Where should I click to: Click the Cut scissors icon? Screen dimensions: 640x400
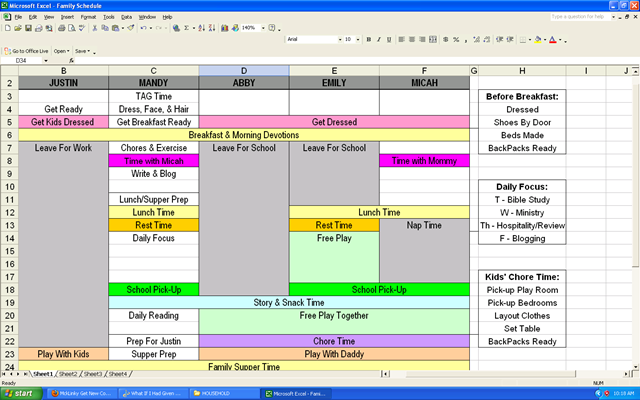click(94, 28)
